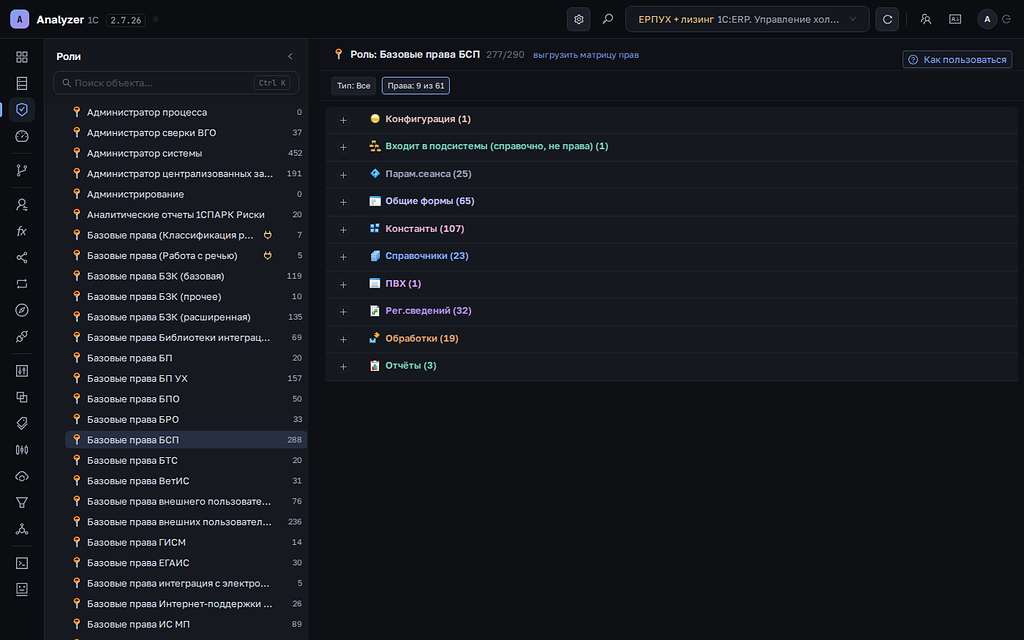The image size is (1024, 640).
Task: Open global search with the magnifier icon
Action: [607, 20]
